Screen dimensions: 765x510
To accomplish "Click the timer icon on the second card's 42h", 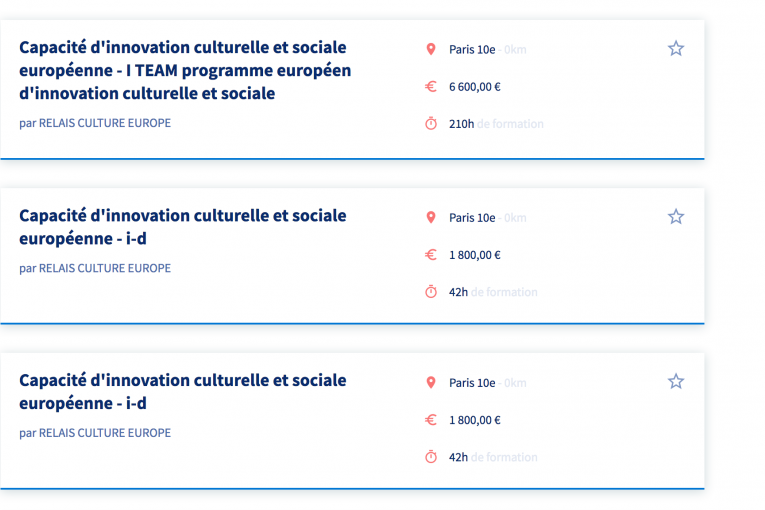I will pyautogui.click(x=431, y=291).
